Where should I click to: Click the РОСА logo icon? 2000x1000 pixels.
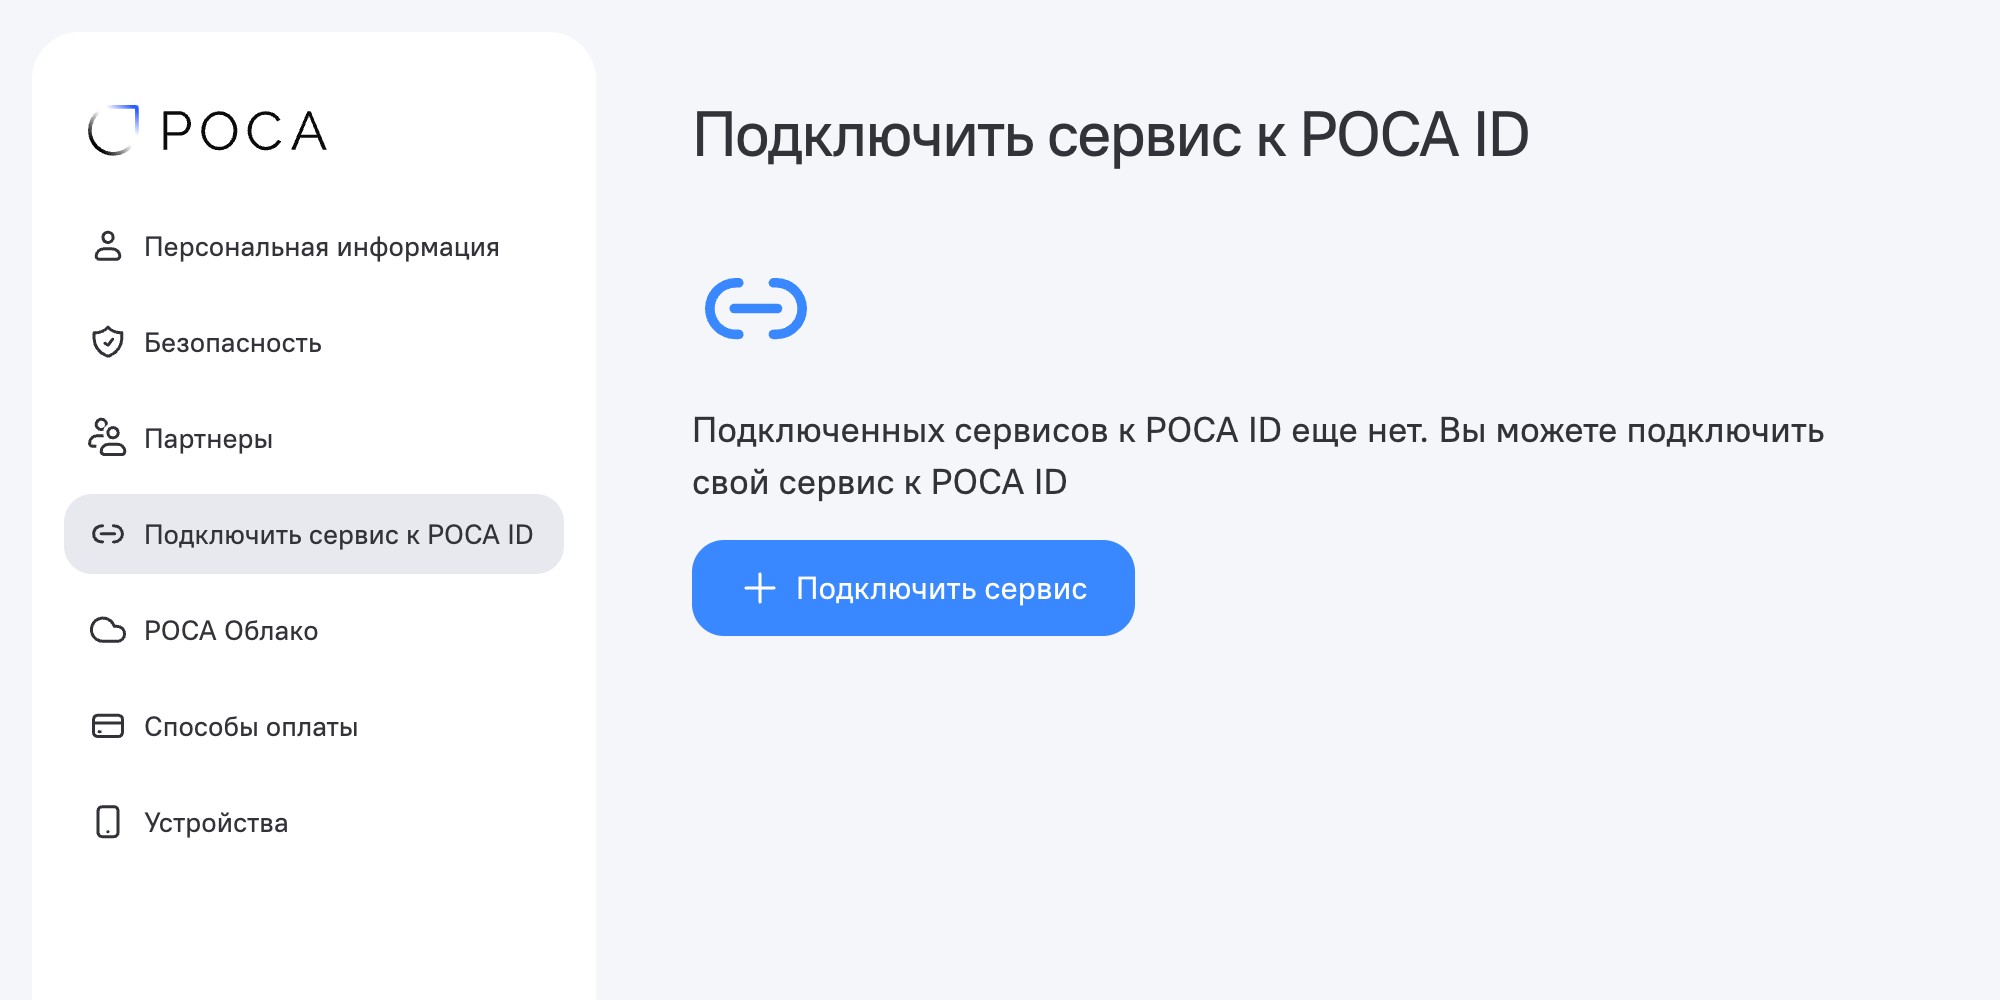click(113, 131)
